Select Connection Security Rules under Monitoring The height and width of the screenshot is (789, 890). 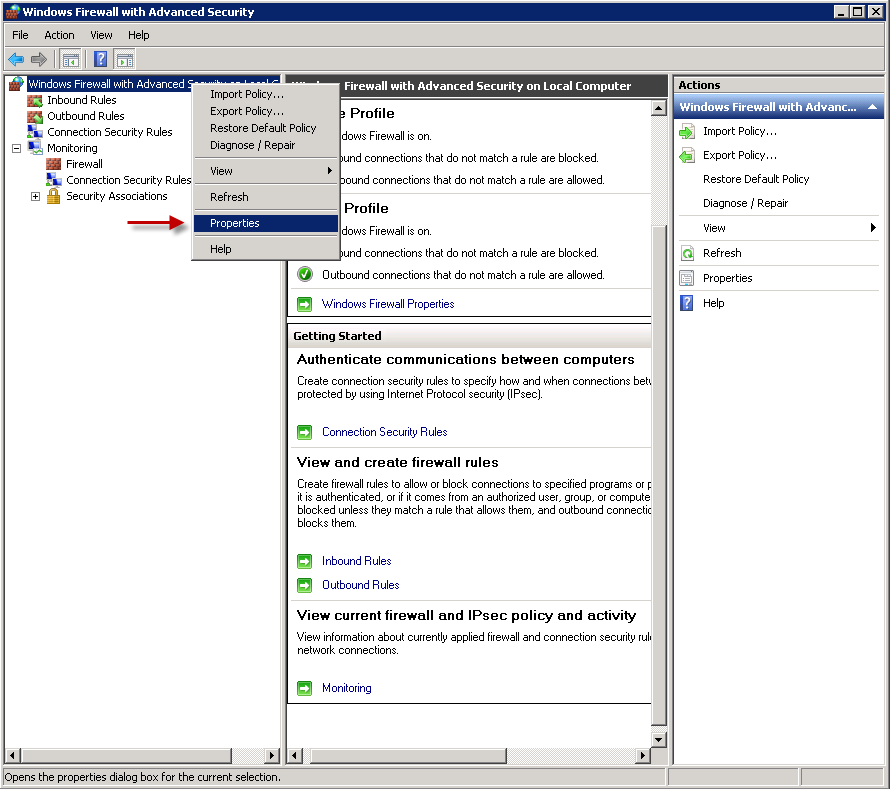tap(128, 181)
